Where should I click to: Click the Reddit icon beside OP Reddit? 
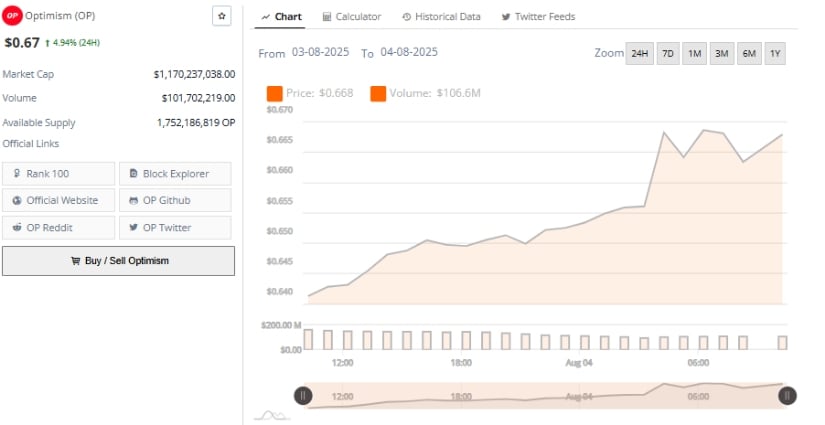(x=17, y=227)
